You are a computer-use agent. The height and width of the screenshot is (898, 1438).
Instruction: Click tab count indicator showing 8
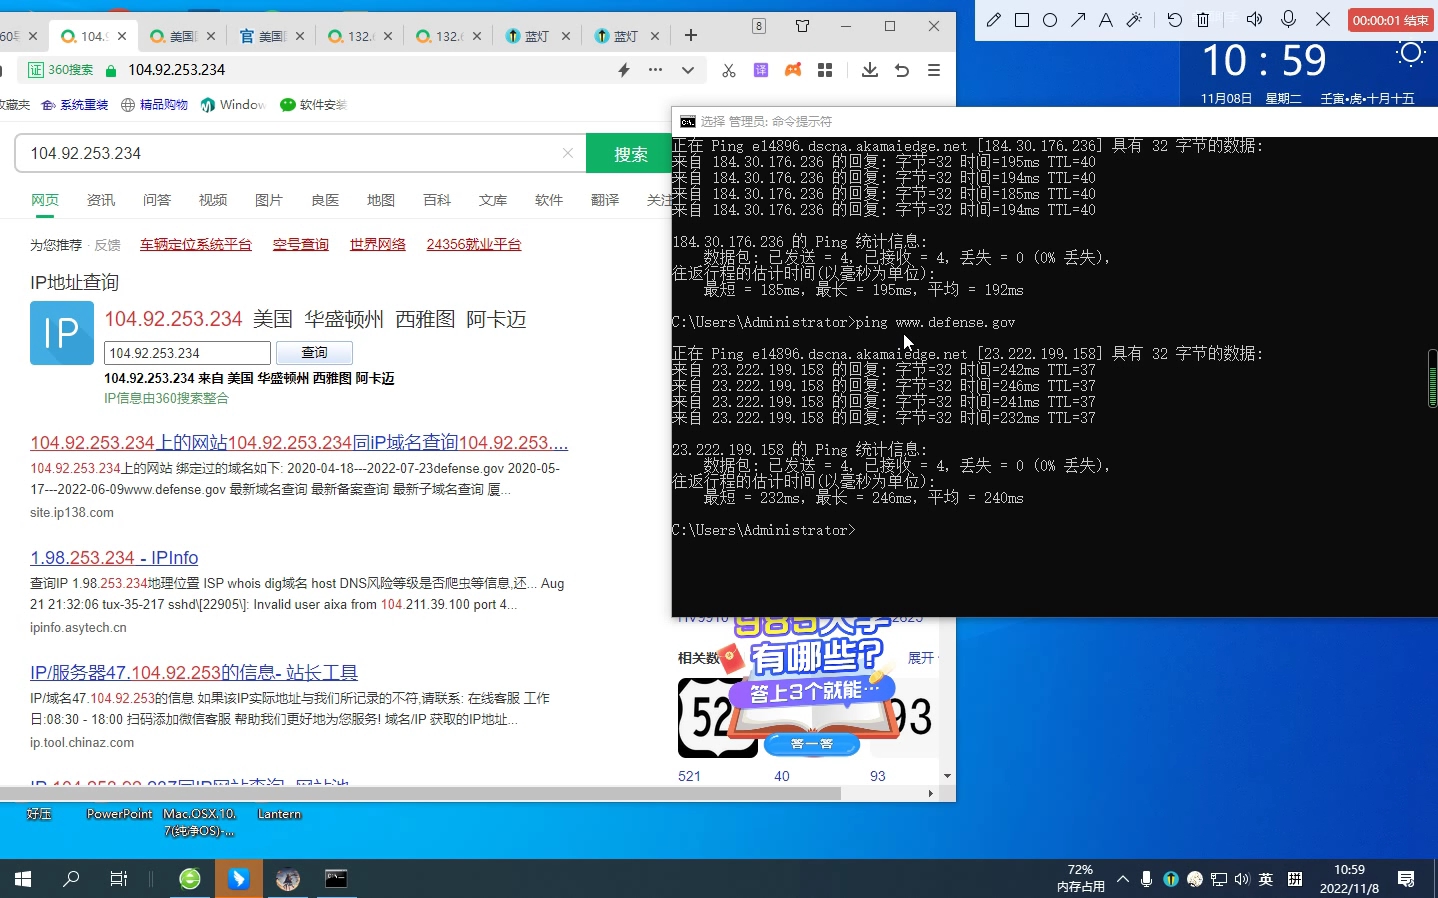759,26
